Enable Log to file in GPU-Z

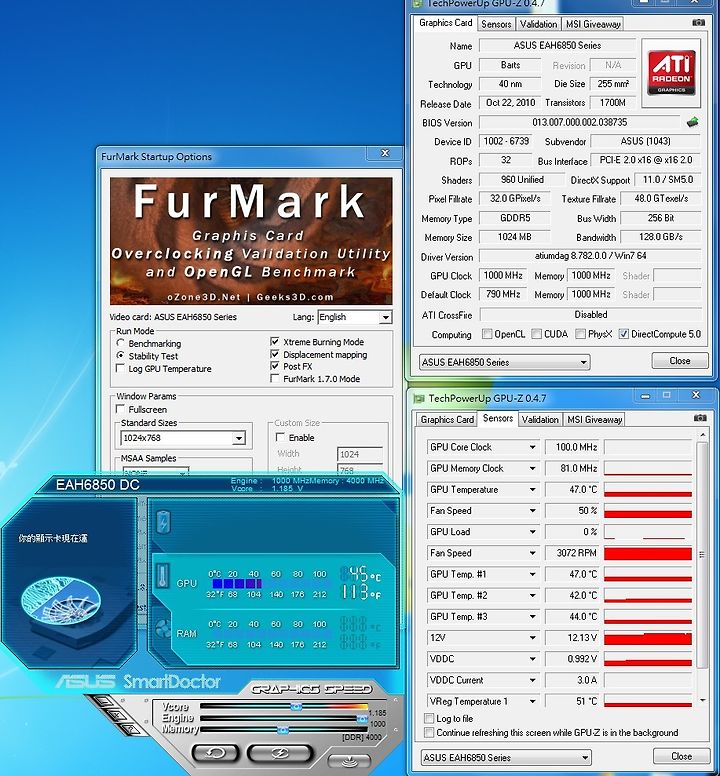tap(429, 718)
